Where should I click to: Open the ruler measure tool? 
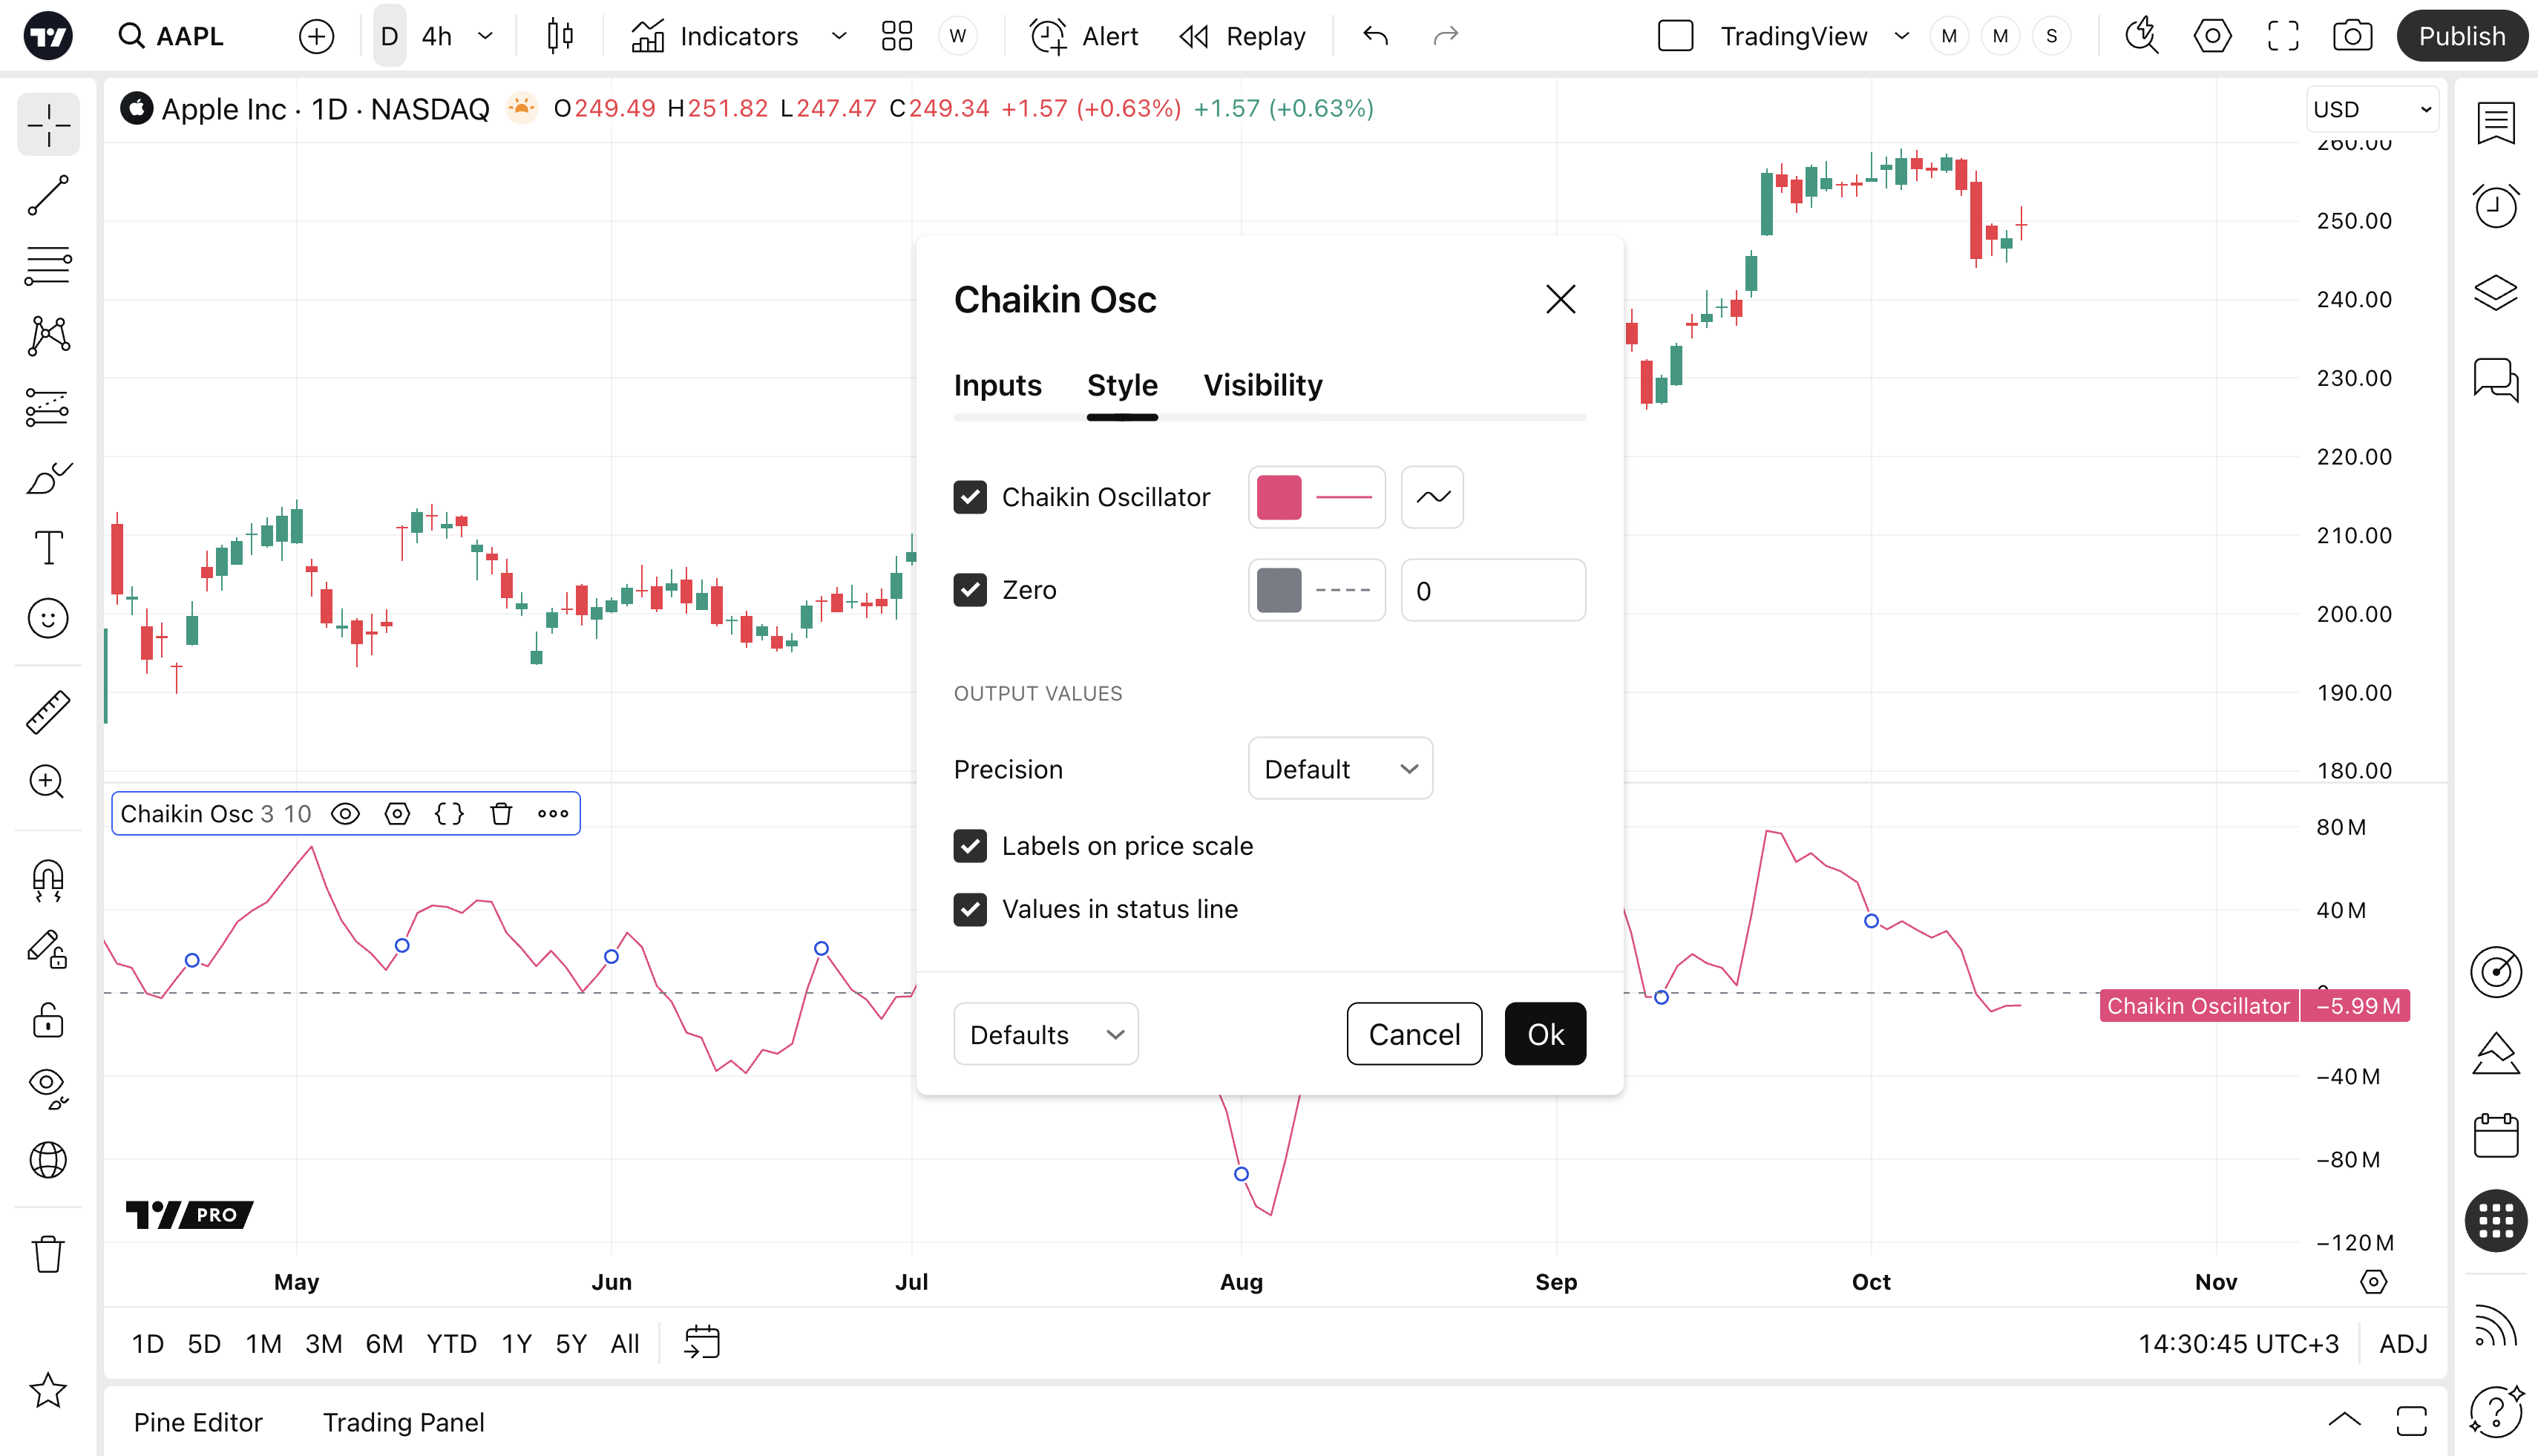(x=48, y=712)
